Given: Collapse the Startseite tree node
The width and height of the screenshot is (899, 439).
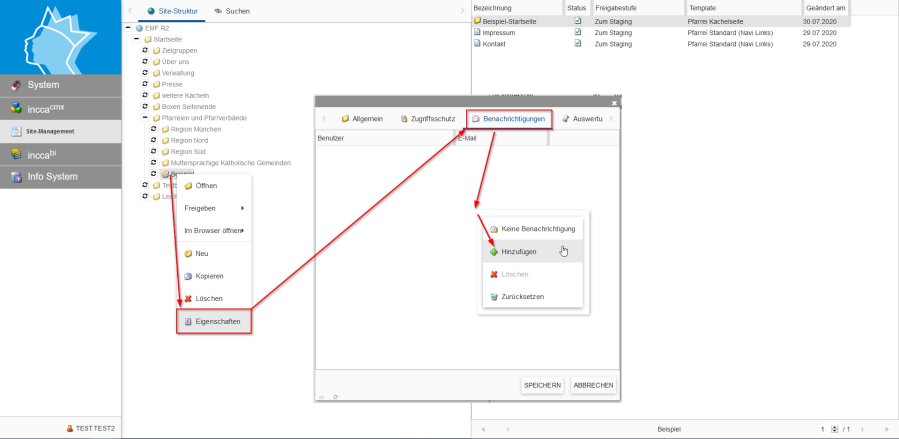Looking at the screenshot, I should pyautogui.click(x=135, y=39).
